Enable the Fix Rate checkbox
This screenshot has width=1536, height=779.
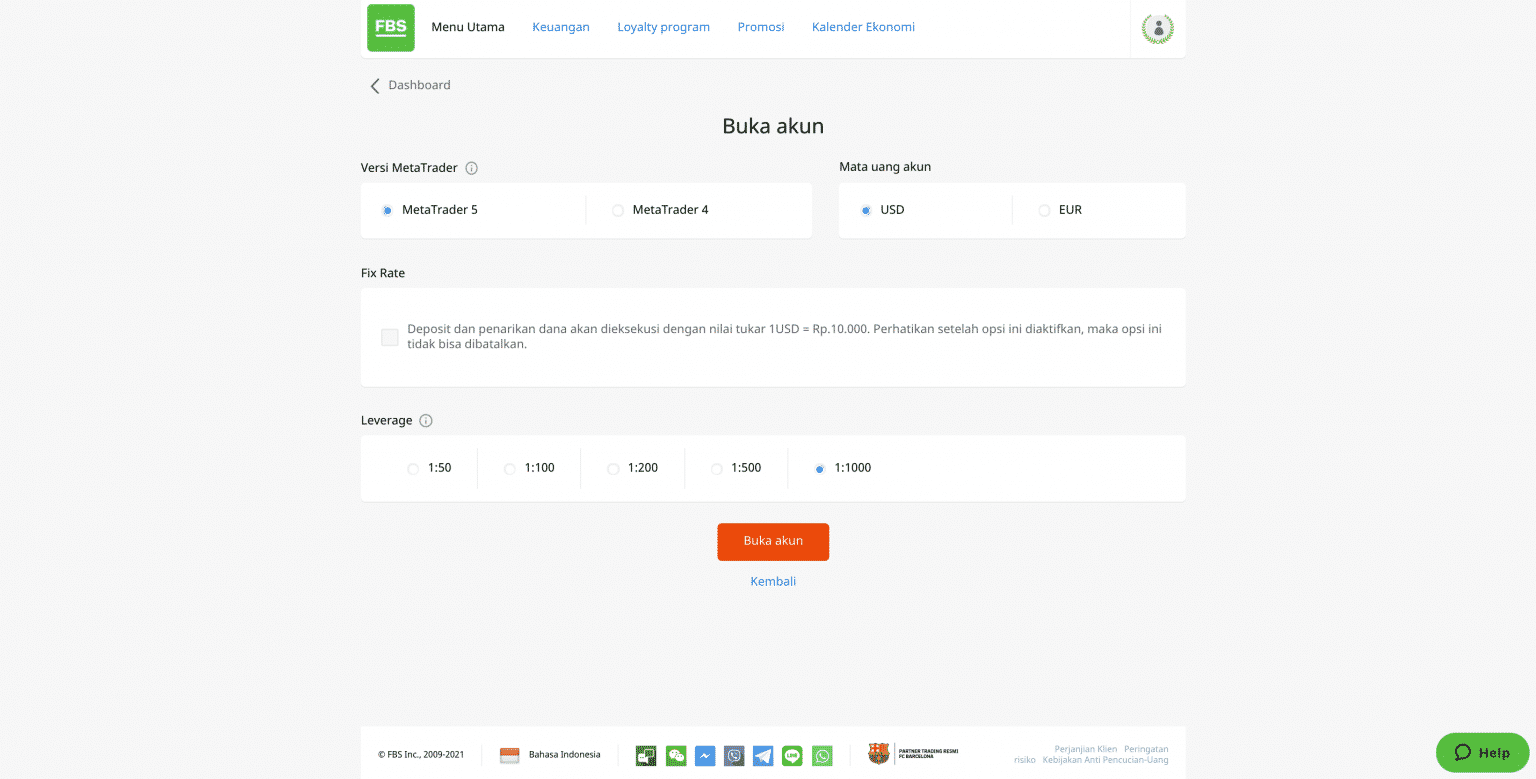[390, 337]
